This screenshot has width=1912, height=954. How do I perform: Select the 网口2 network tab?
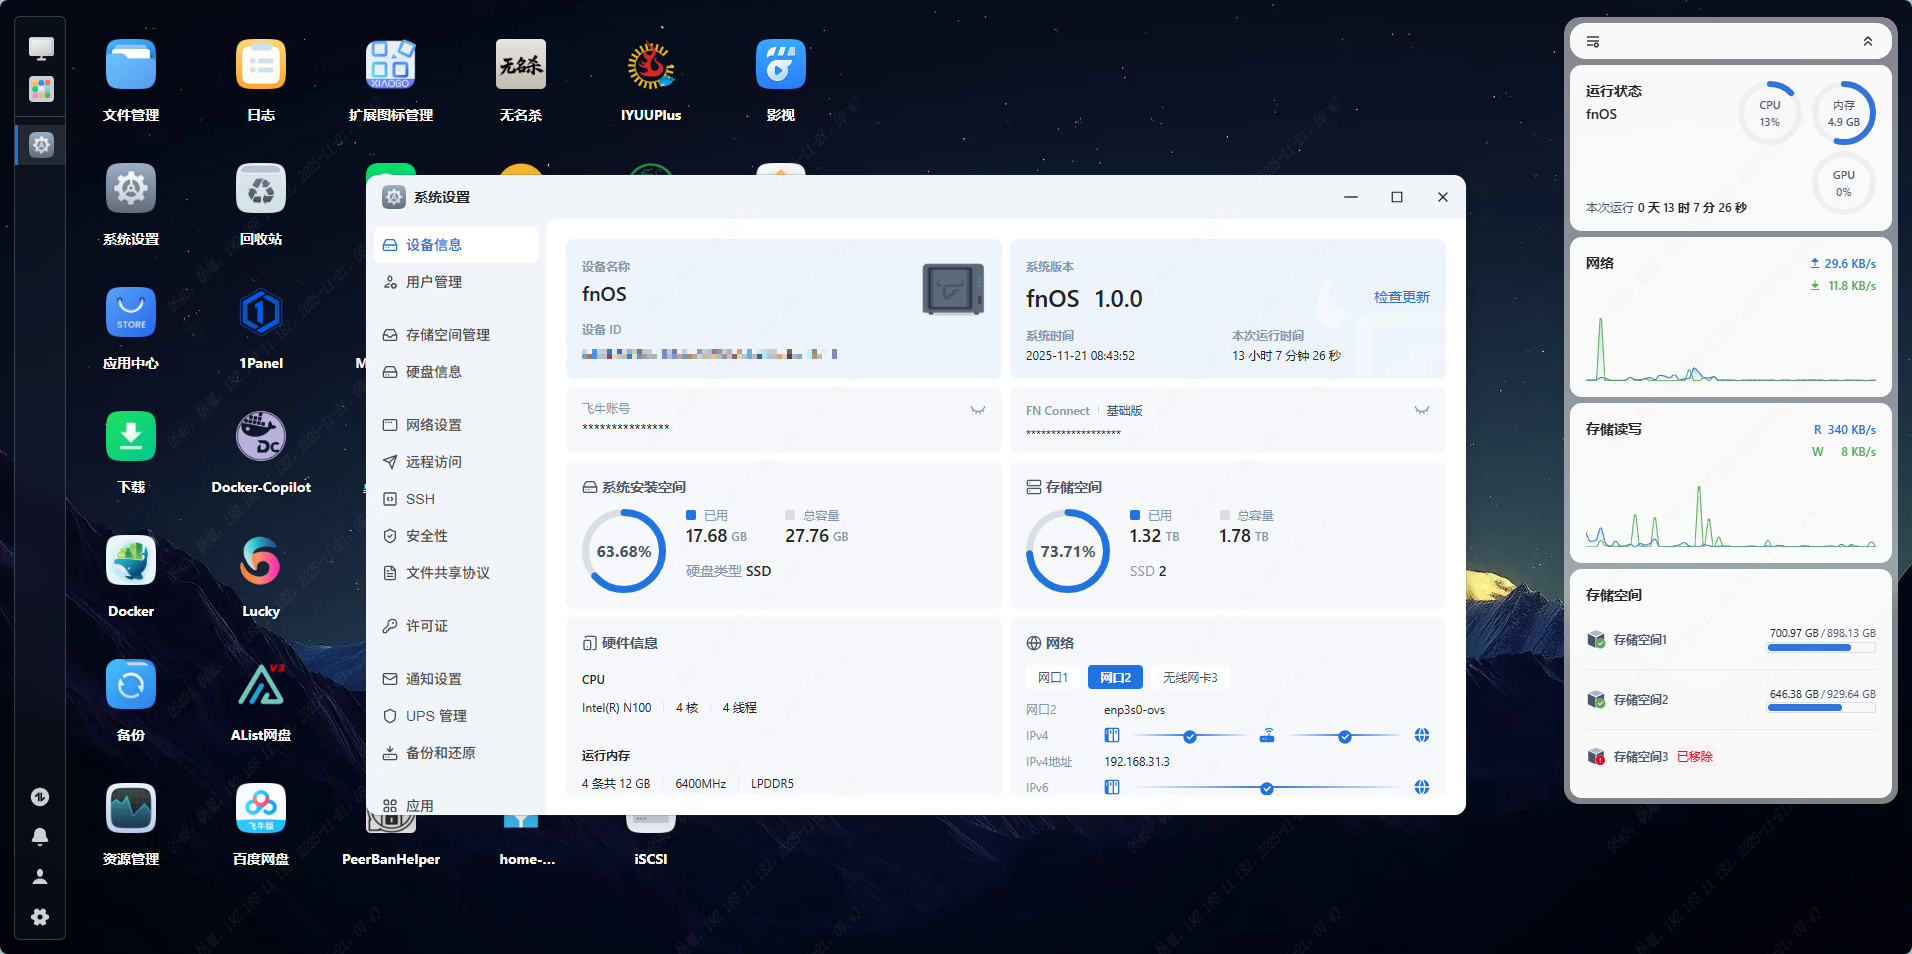click(x=1115, y=678)
